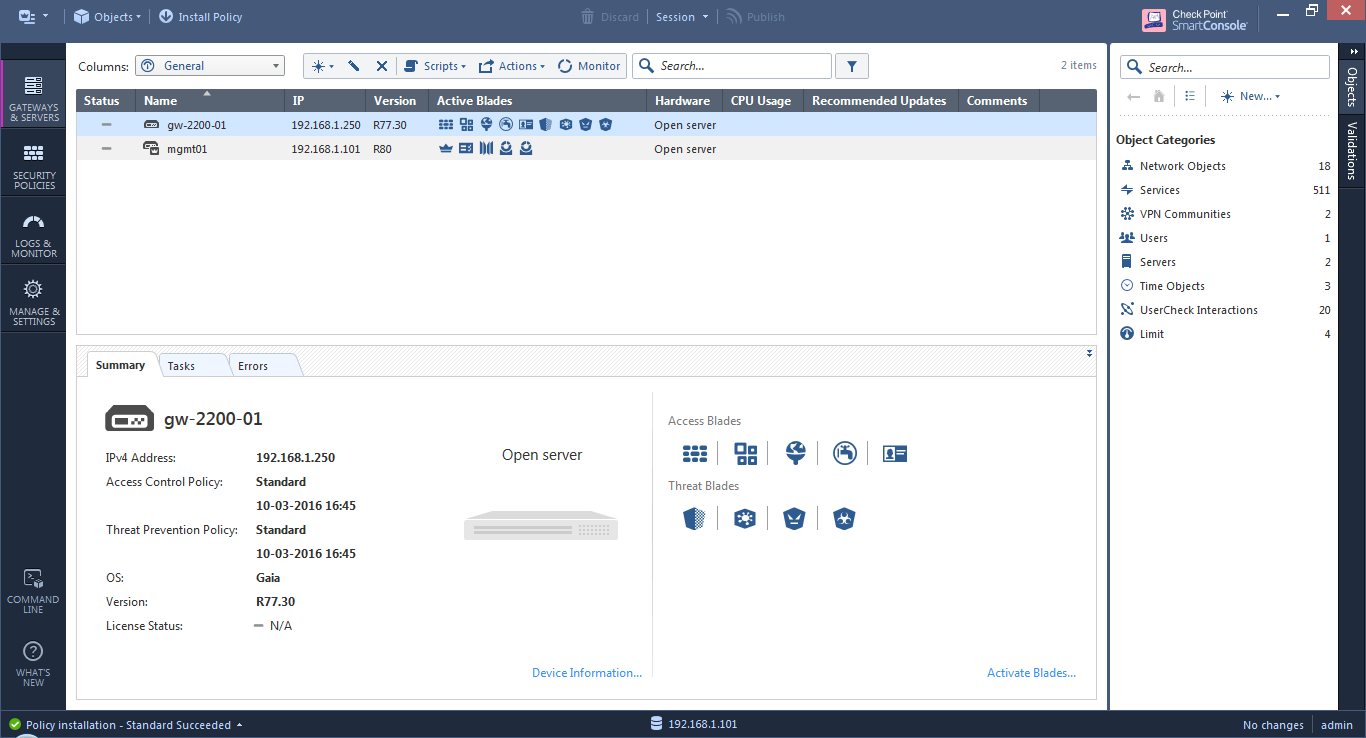Click the Monitor button
The height and width of the screenshot is (738, 1366).
589,66
